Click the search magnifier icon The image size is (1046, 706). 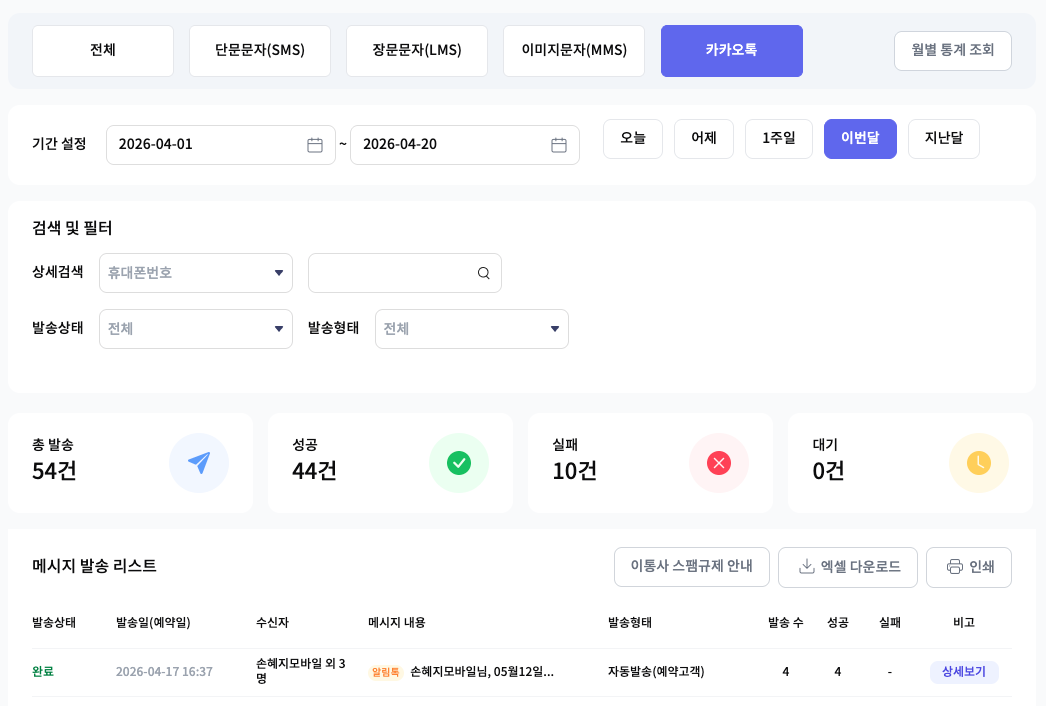tap(484, 273)
